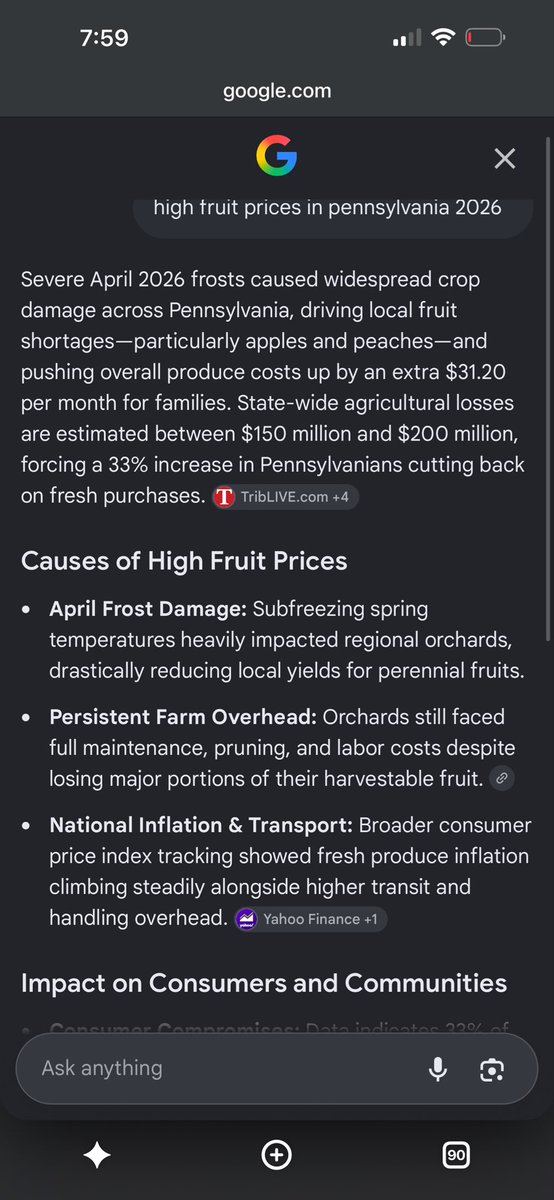Open link icon after Persistent Farm Overhead
The width and height of the screenshot is (554, 1200).
pyautogui.click(x=503, y=778)
